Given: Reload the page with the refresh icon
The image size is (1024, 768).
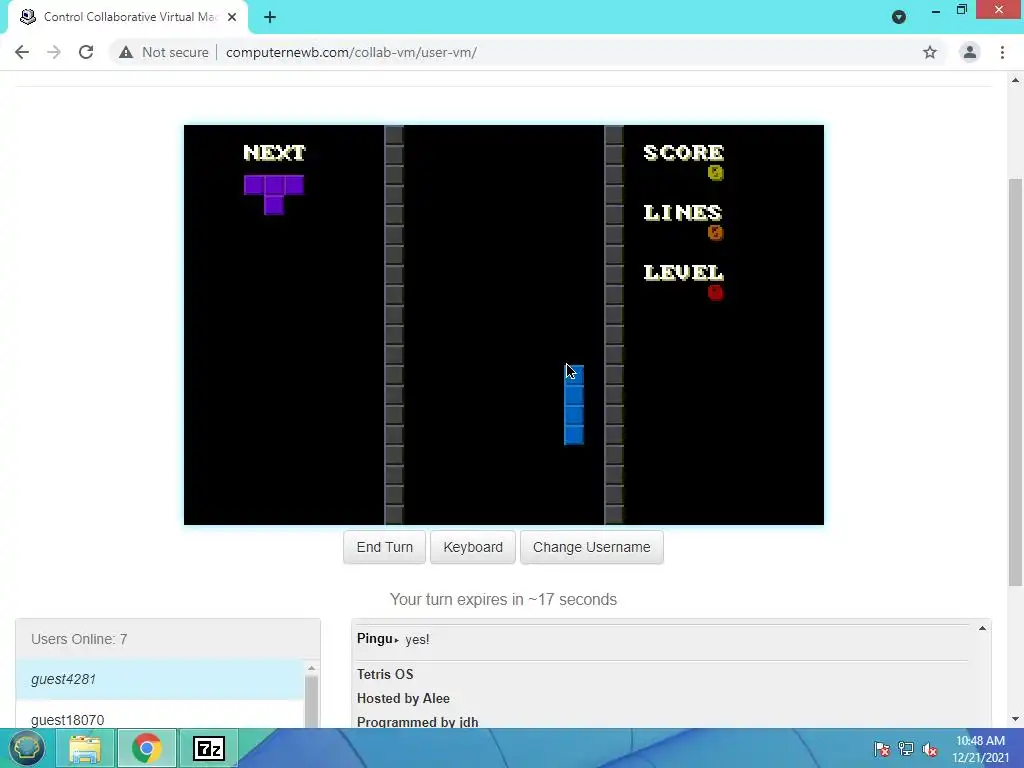Looking at the screenshot, I should tap(86, 52).
